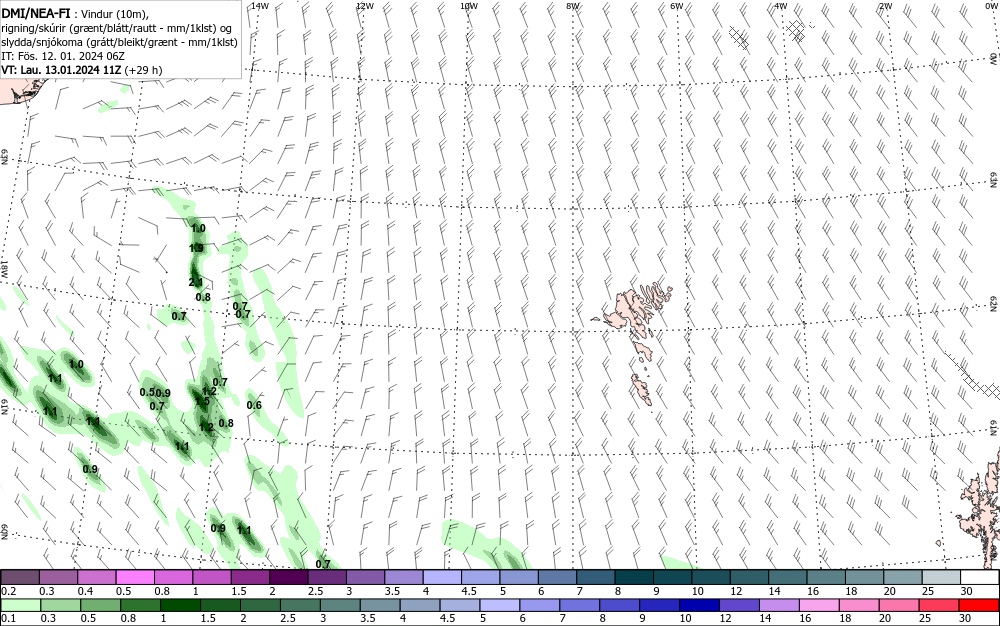
Task: Select the medium green swatch labeled 0.5
Action: pos(100,605)
